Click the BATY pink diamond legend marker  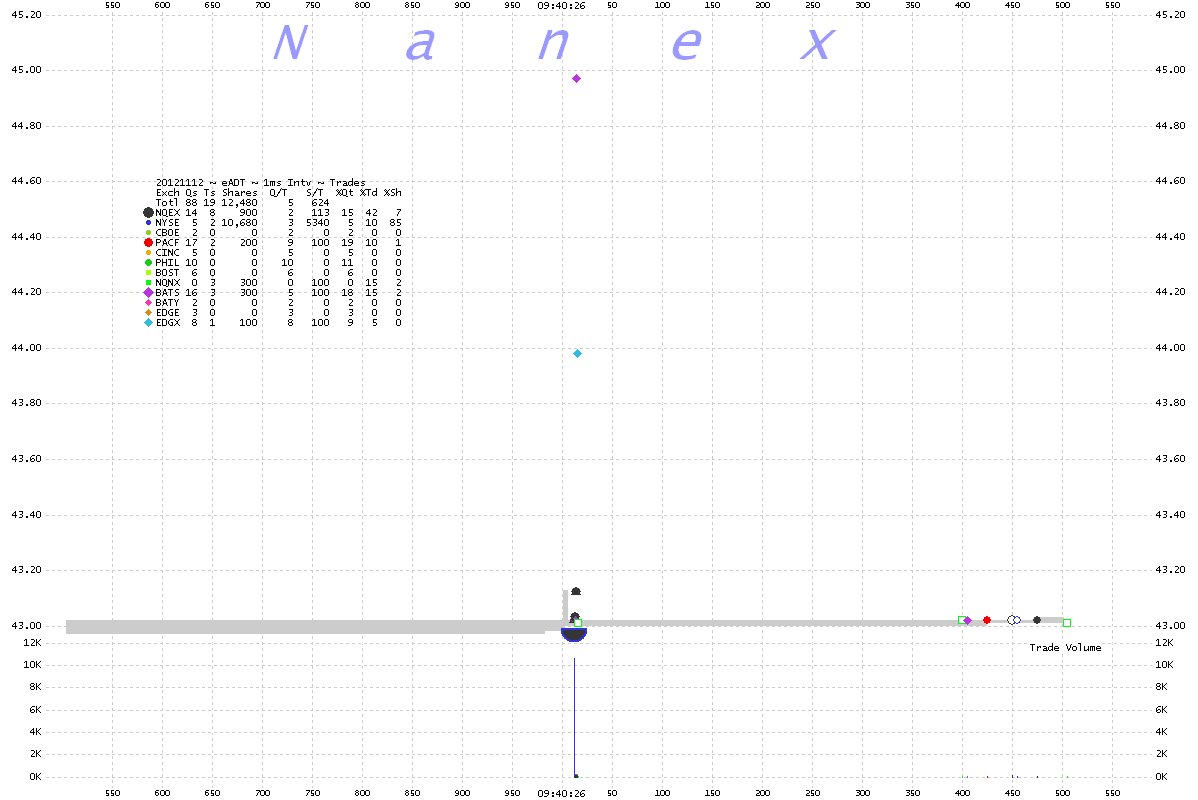148,303
